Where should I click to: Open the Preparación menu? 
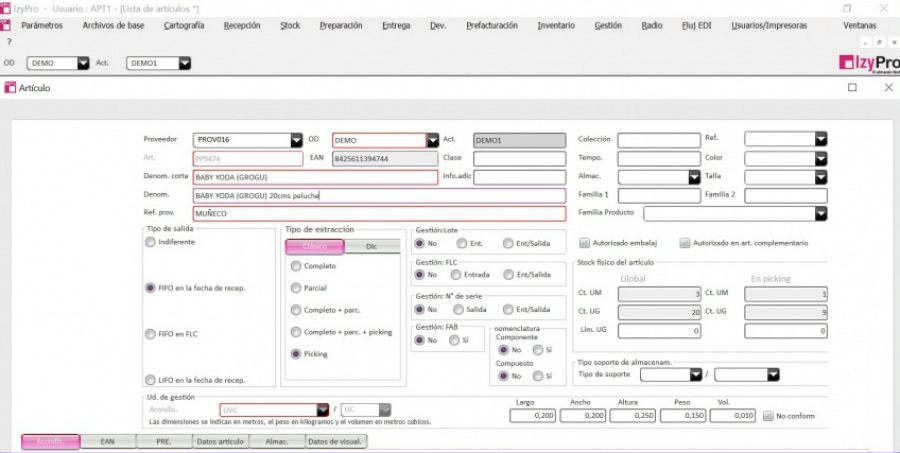tap(341, 25)
